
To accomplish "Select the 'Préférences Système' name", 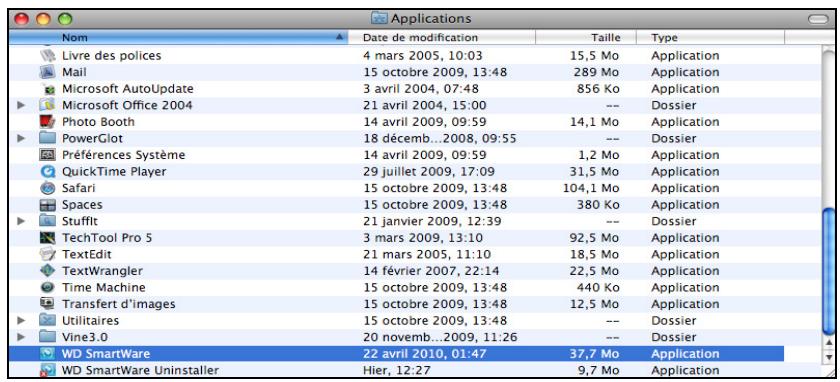I will [123, 155].
